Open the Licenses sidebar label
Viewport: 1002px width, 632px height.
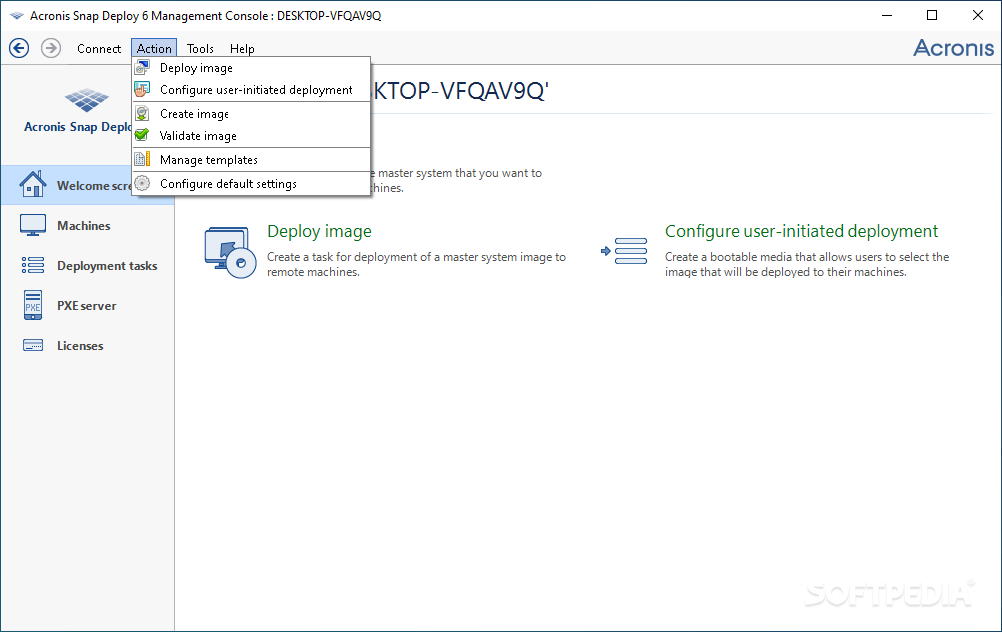80,346
